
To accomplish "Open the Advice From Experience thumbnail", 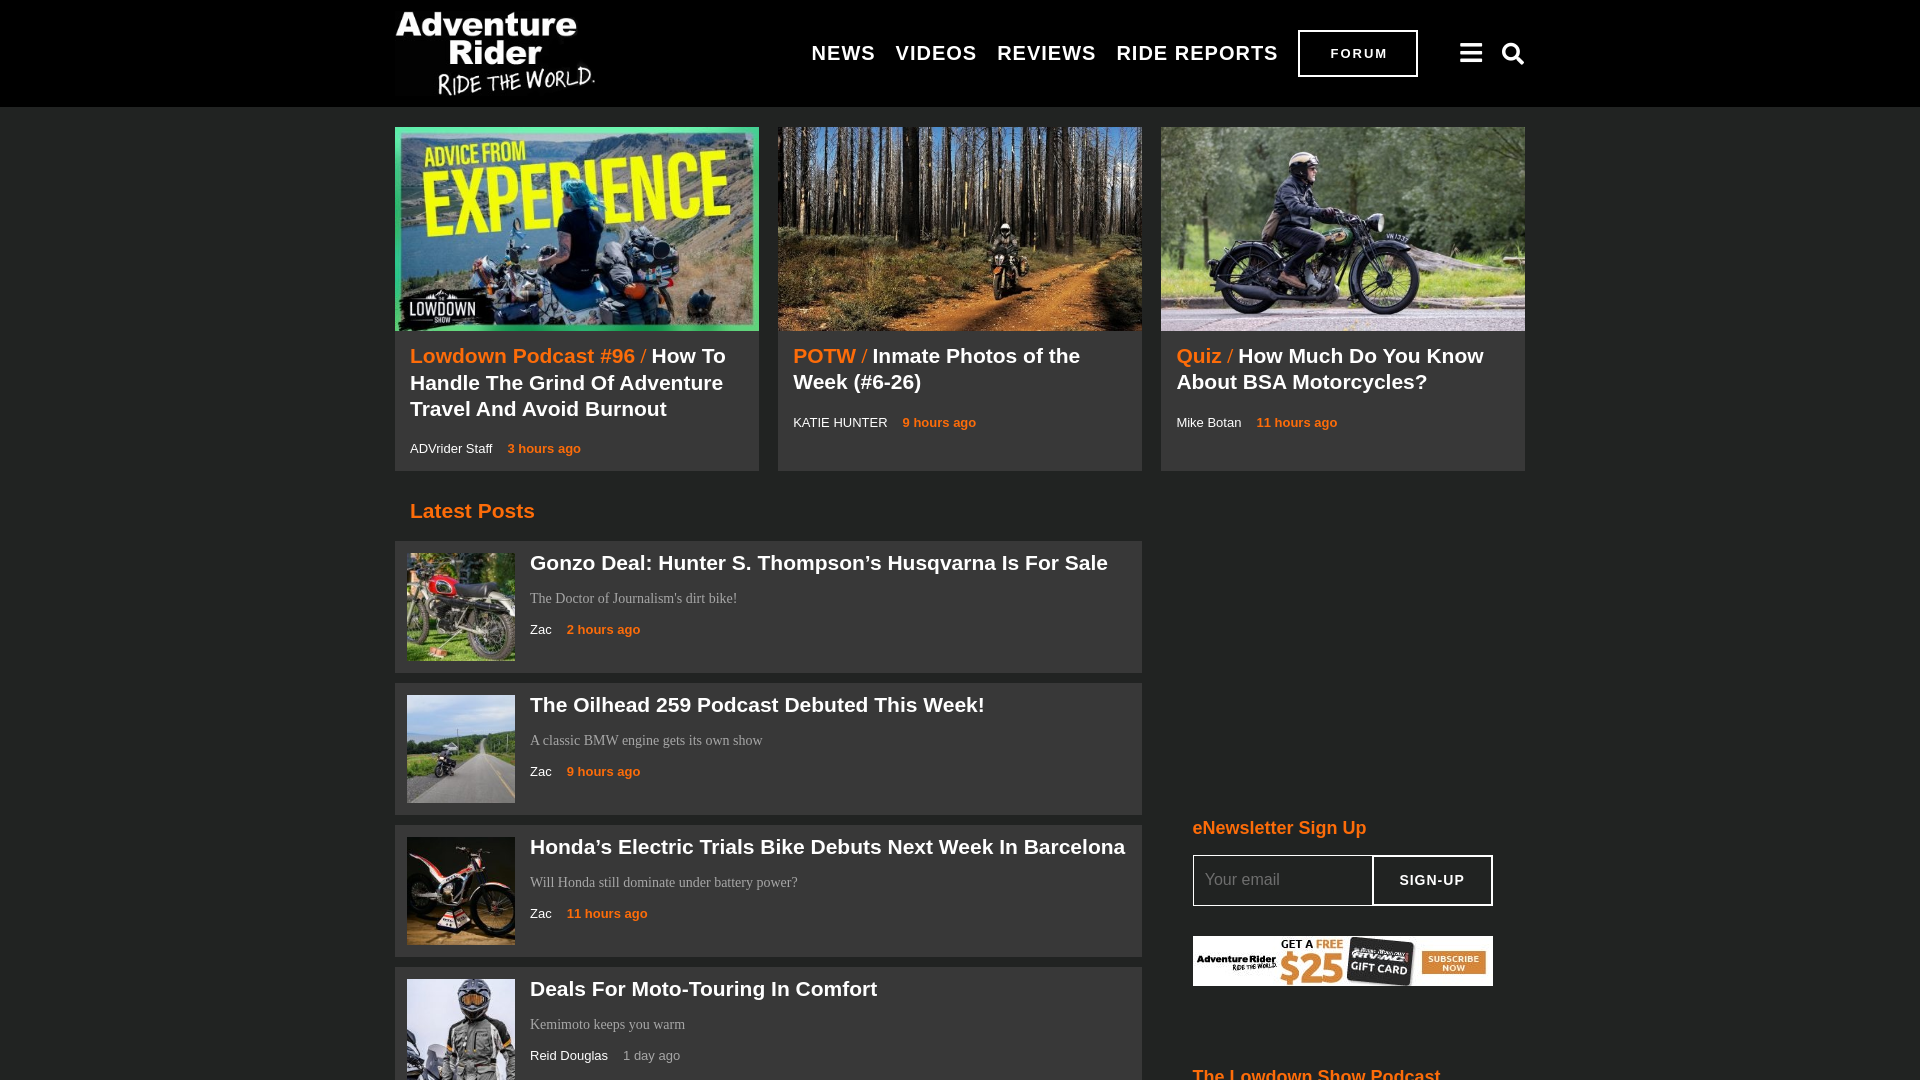I will pos(577,229).
